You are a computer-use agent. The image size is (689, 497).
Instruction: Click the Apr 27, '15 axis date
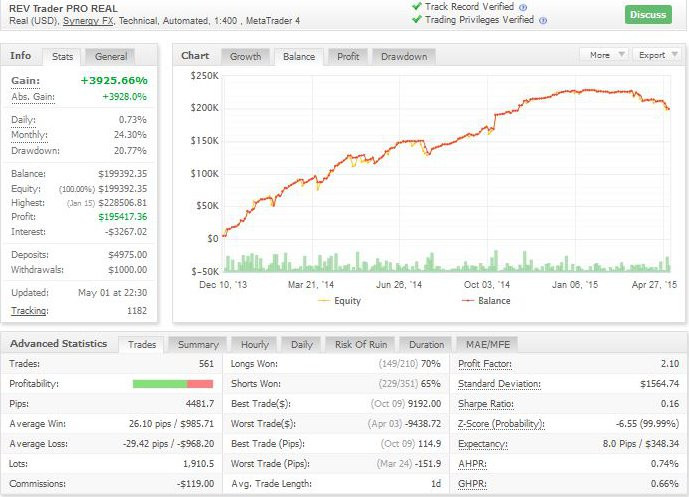coord(654,285)
